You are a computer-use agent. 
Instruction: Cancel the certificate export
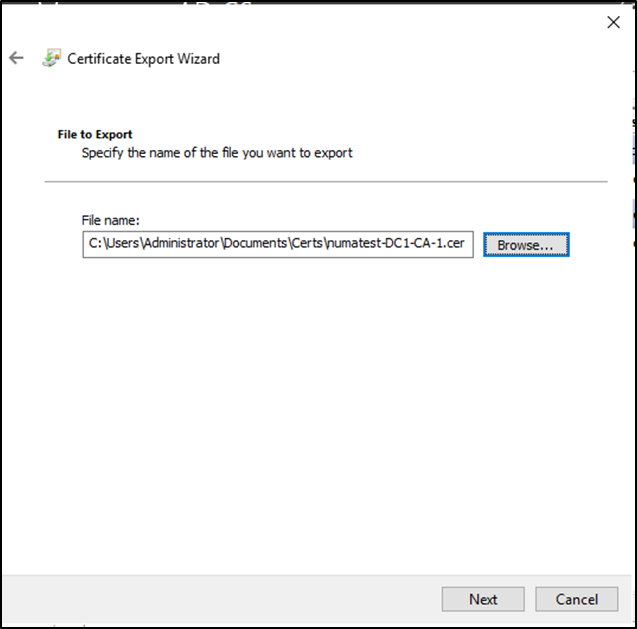(x=576, y=599)
